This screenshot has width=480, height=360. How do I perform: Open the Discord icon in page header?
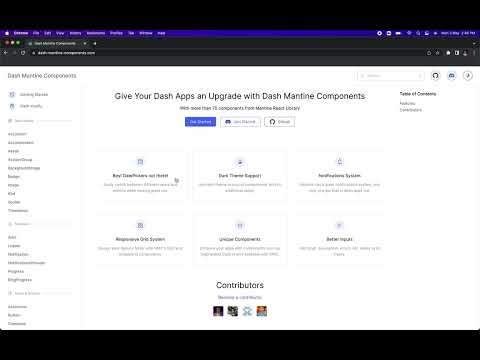tap(452, 76)
